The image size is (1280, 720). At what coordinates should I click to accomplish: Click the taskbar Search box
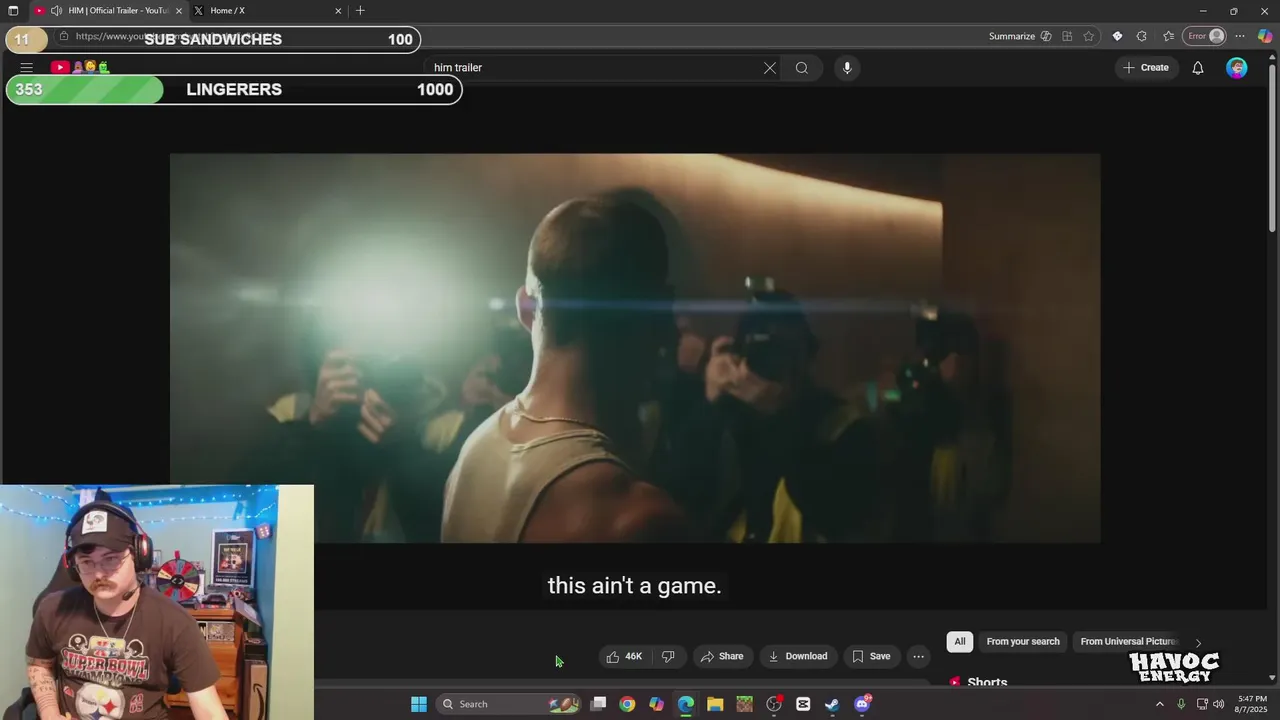[510, 704]
